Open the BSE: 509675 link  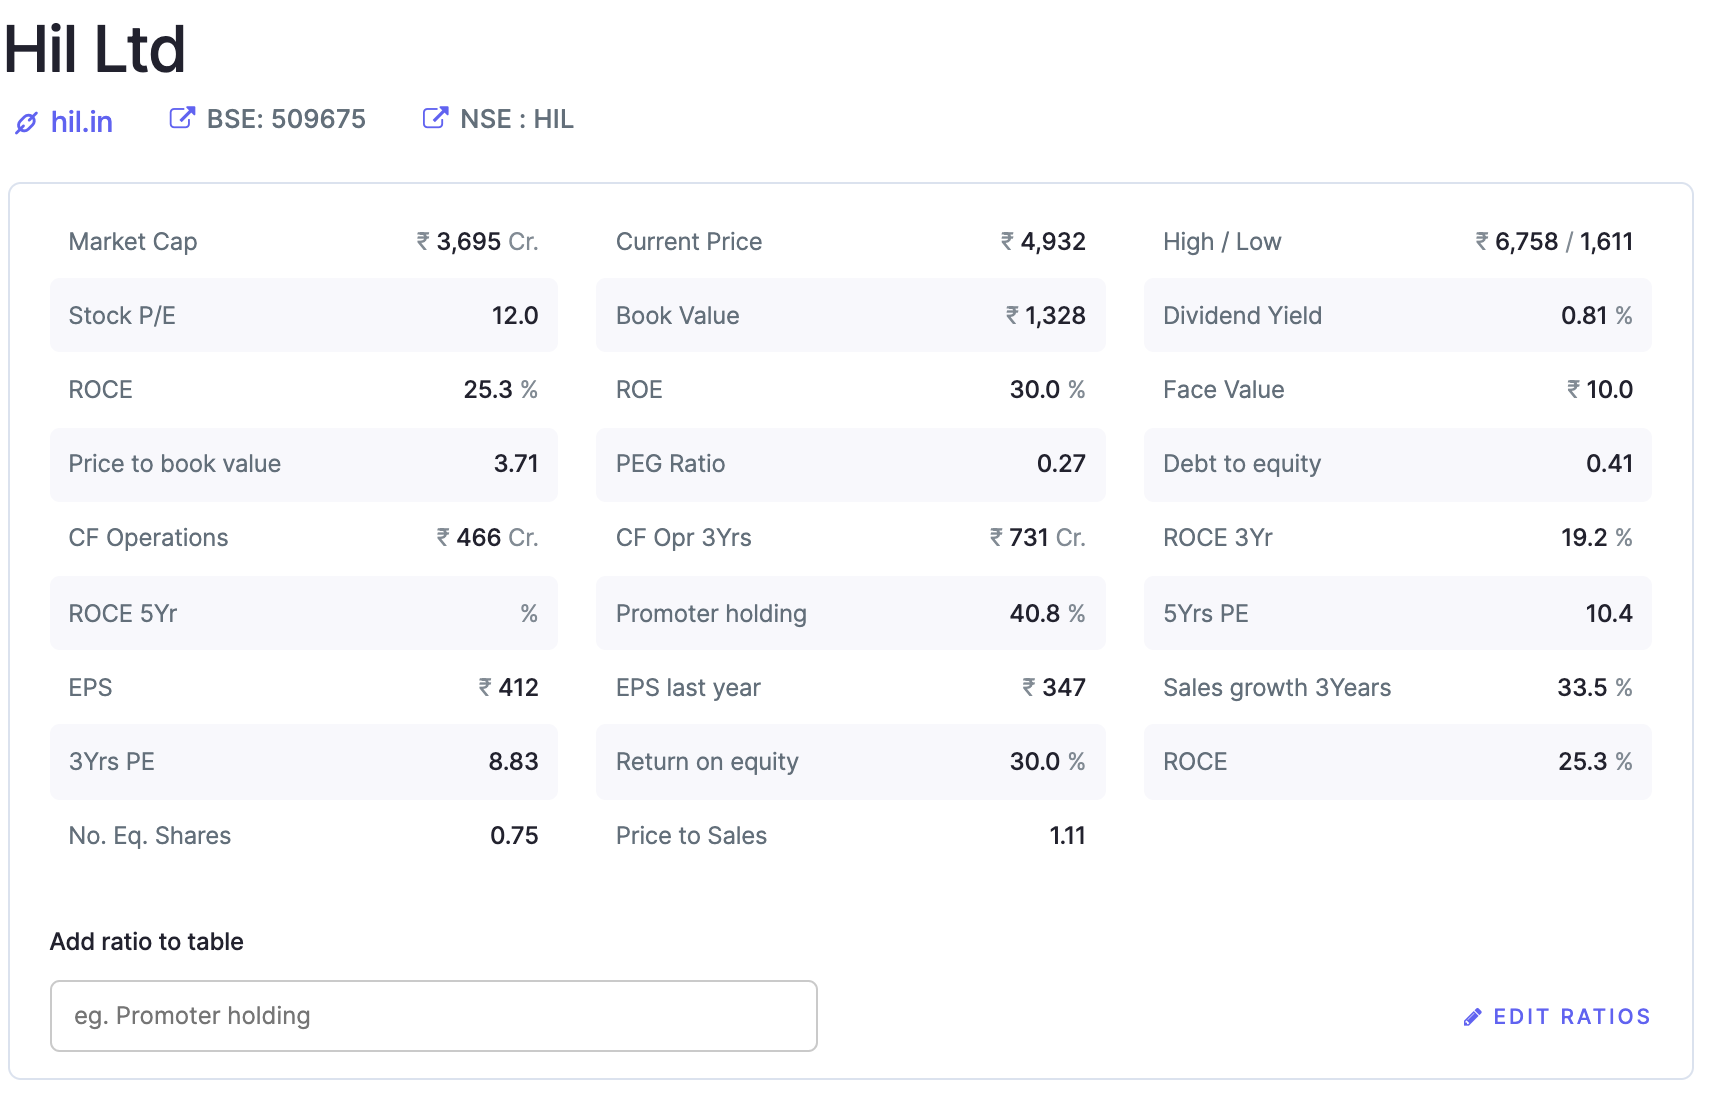[x=285, y=119]
